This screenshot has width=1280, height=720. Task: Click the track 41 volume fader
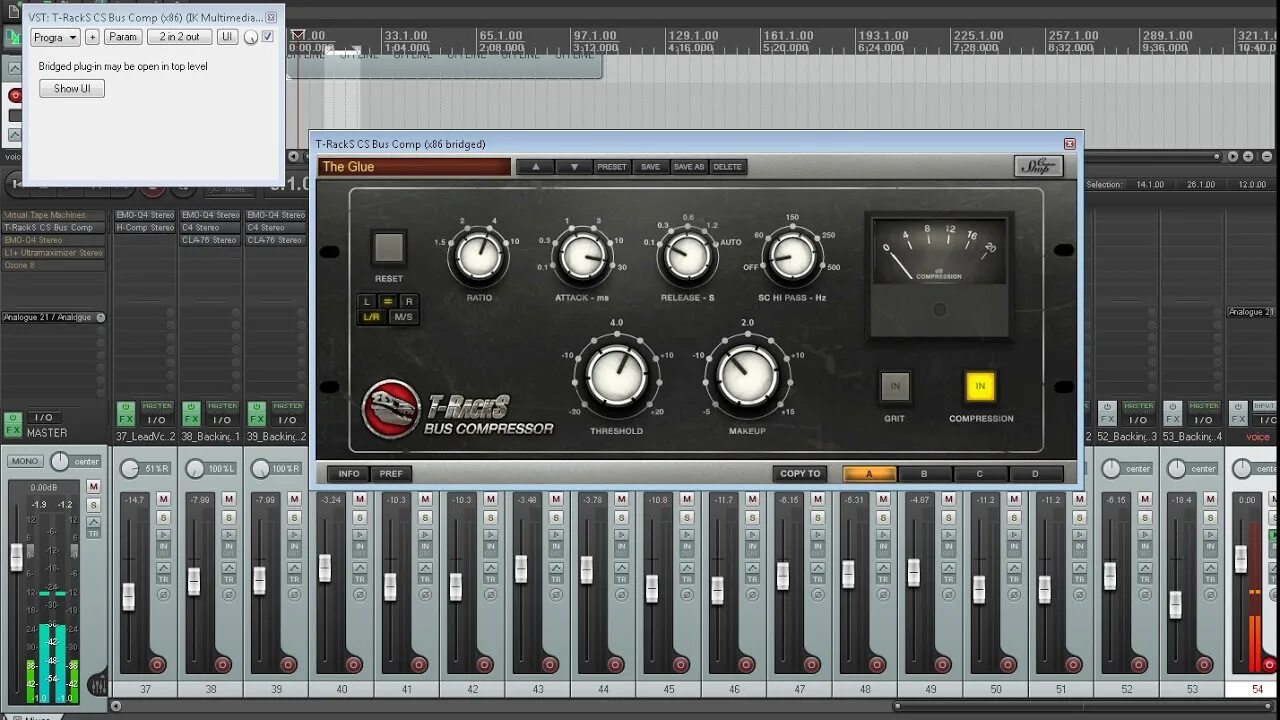coord(390,587)
